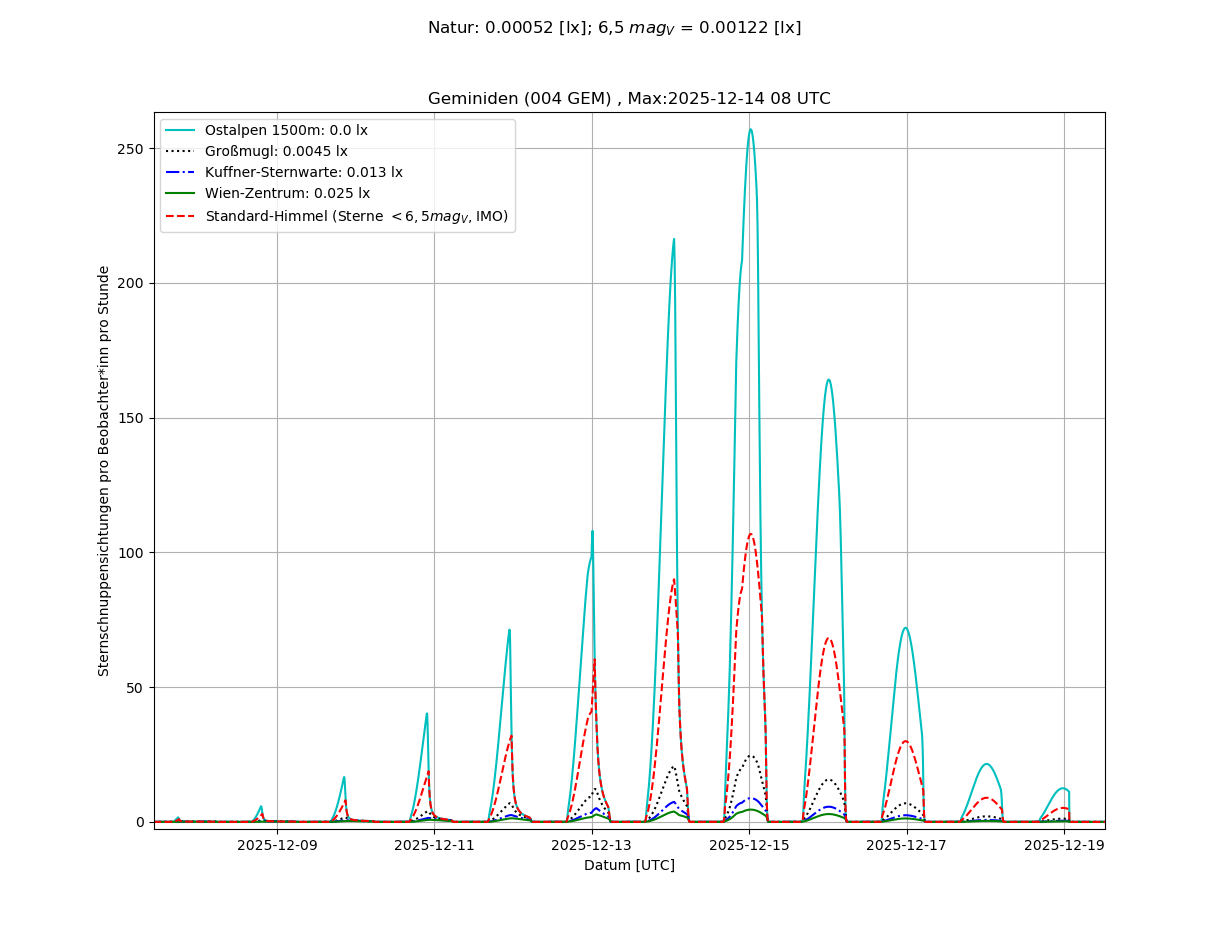The width and height of the screenshot is (1228, 932).
Task: Click the highest red dashed curve peak
Action: tap(750, 534)
